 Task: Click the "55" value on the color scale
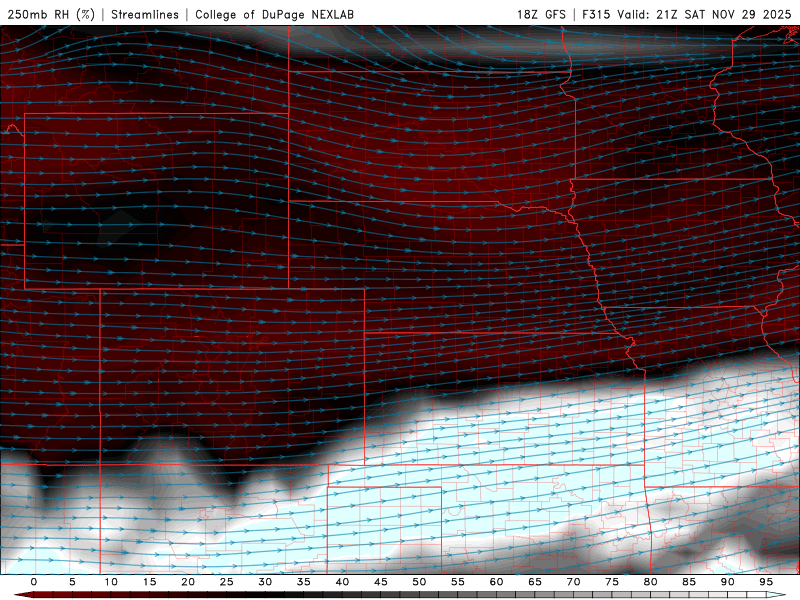point(457,582)
